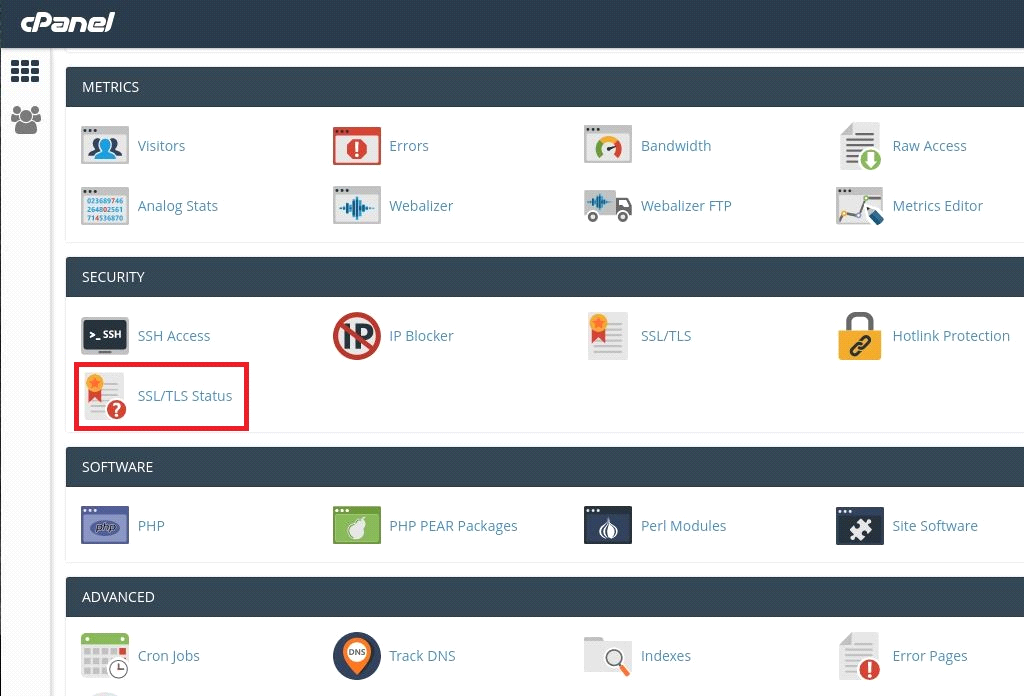Open the Errors link

point(409,146)
